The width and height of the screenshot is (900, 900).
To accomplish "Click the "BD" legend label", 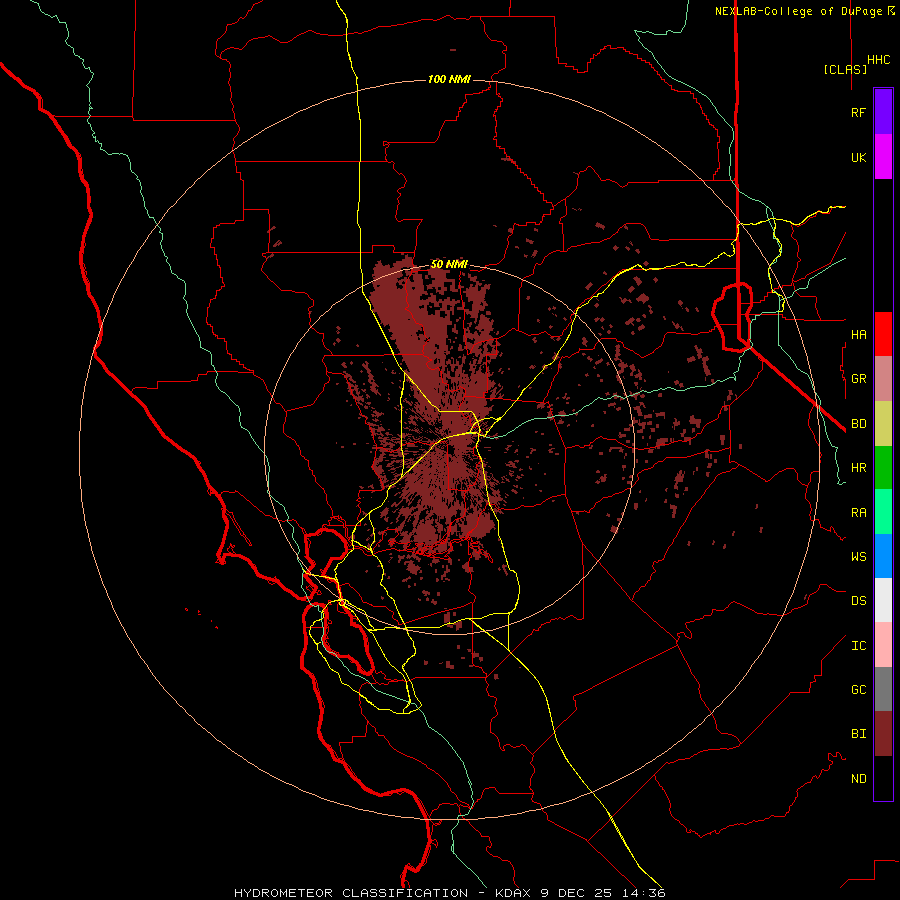I will pyautogui.click(x=858, y=424).
